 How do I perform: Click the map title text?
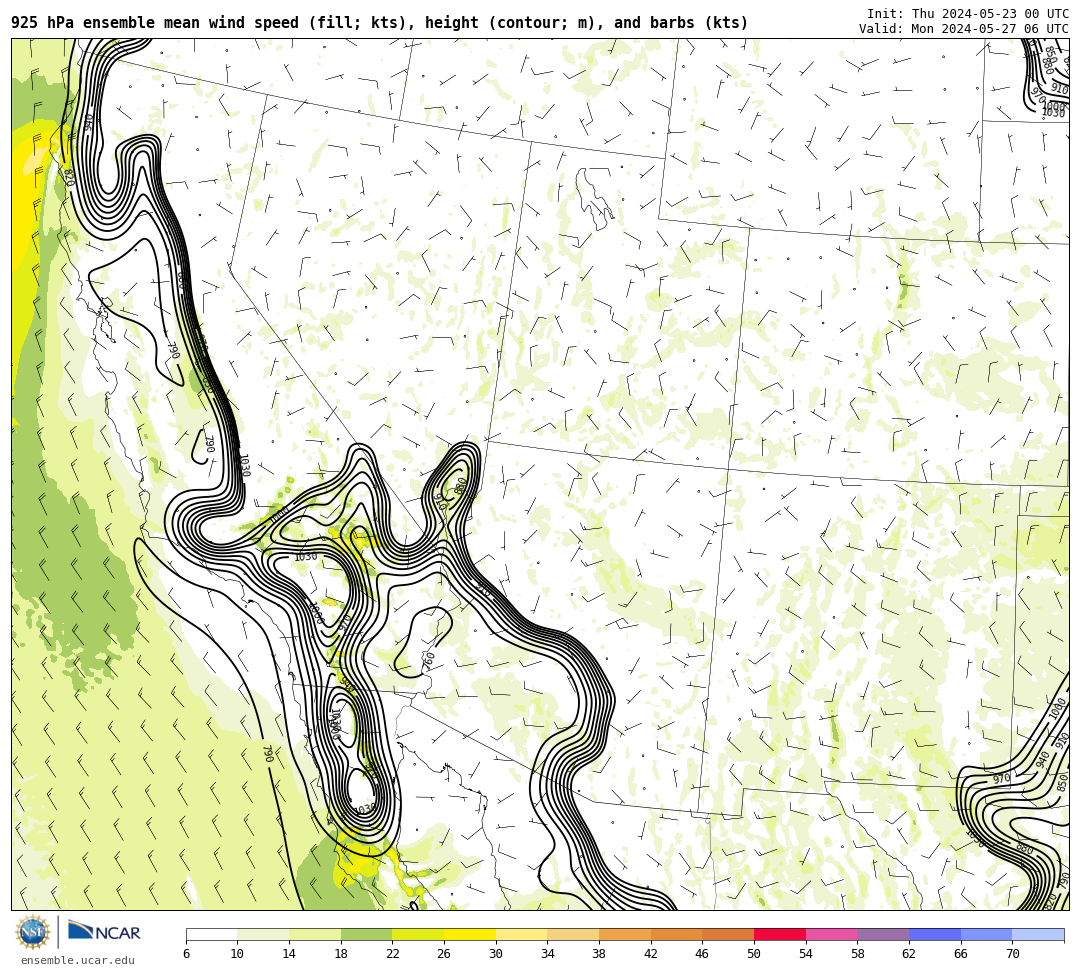(380, 23)
